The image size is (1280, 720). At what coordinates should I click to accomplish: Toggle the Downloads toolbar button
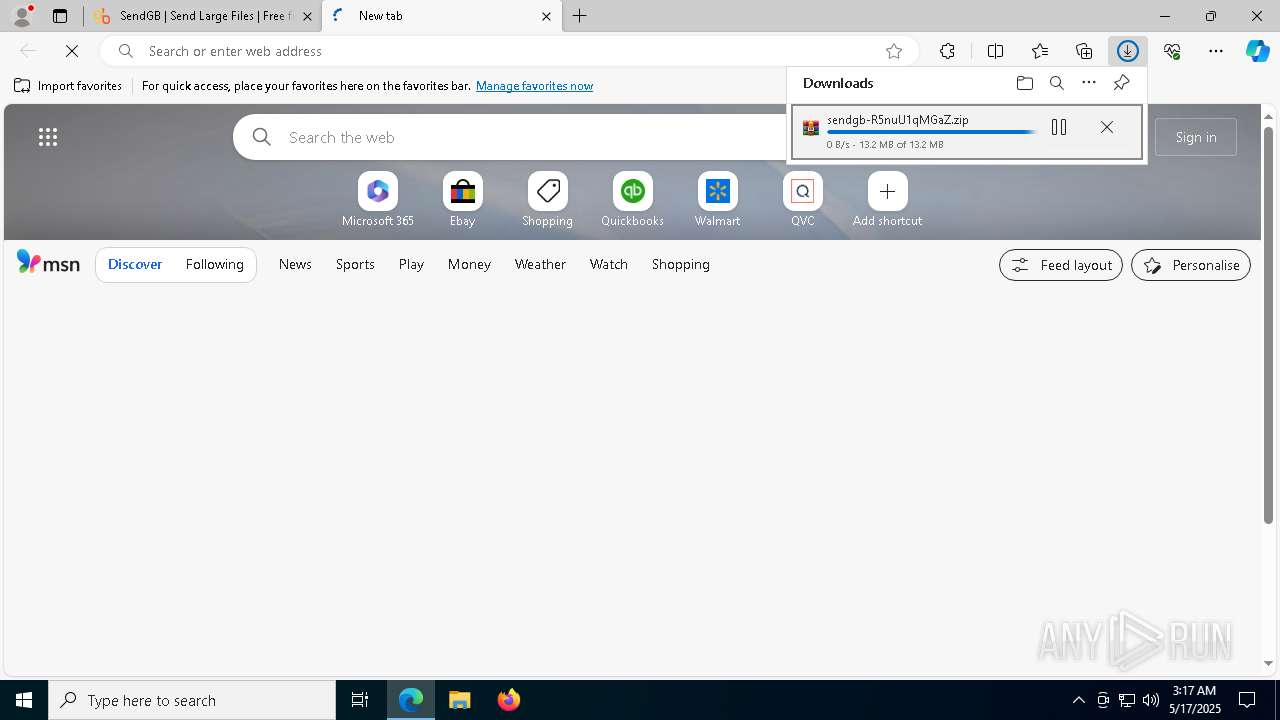pos(1128,51)
